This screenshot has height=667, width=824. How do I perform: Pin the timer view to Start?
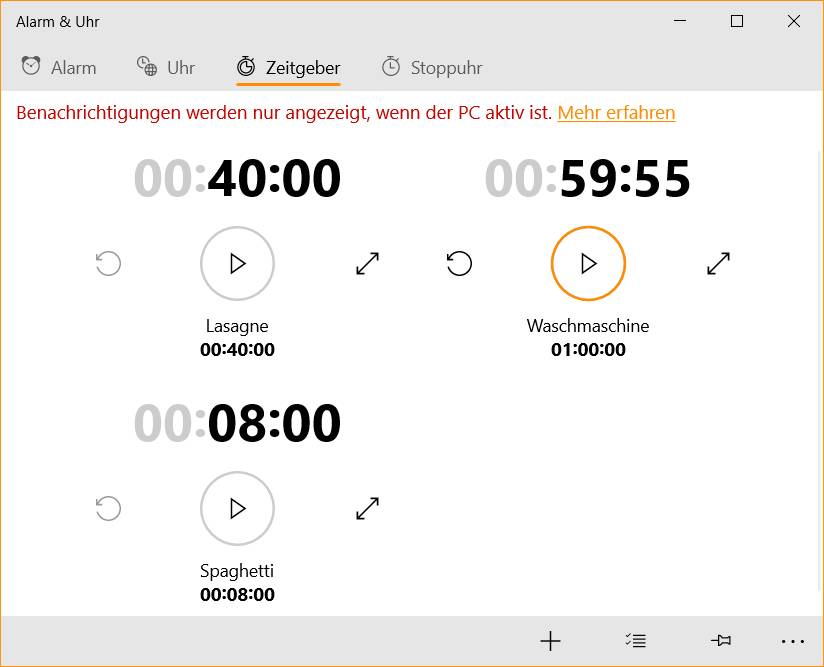(720, 641)
